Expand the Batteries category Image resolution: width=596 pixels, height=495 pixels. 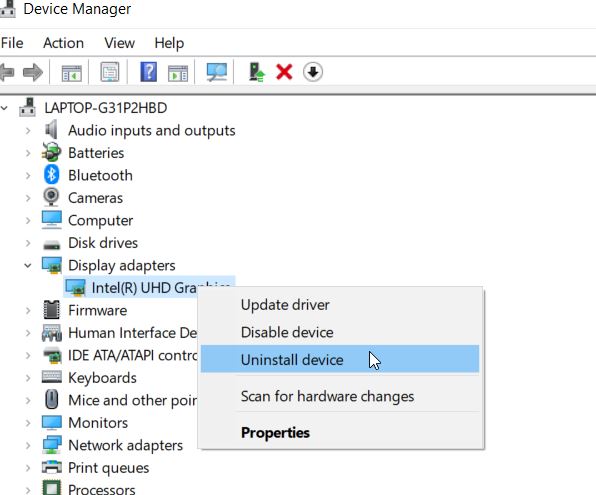(28, 153)
